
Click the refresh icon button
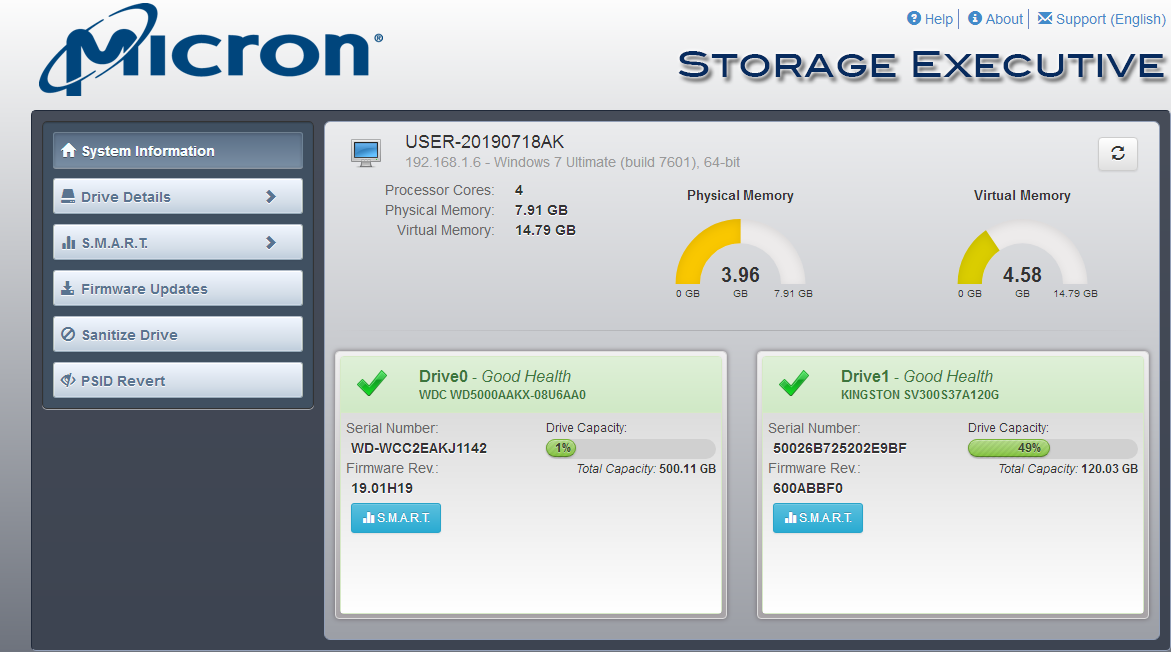tap(1117, 154)
